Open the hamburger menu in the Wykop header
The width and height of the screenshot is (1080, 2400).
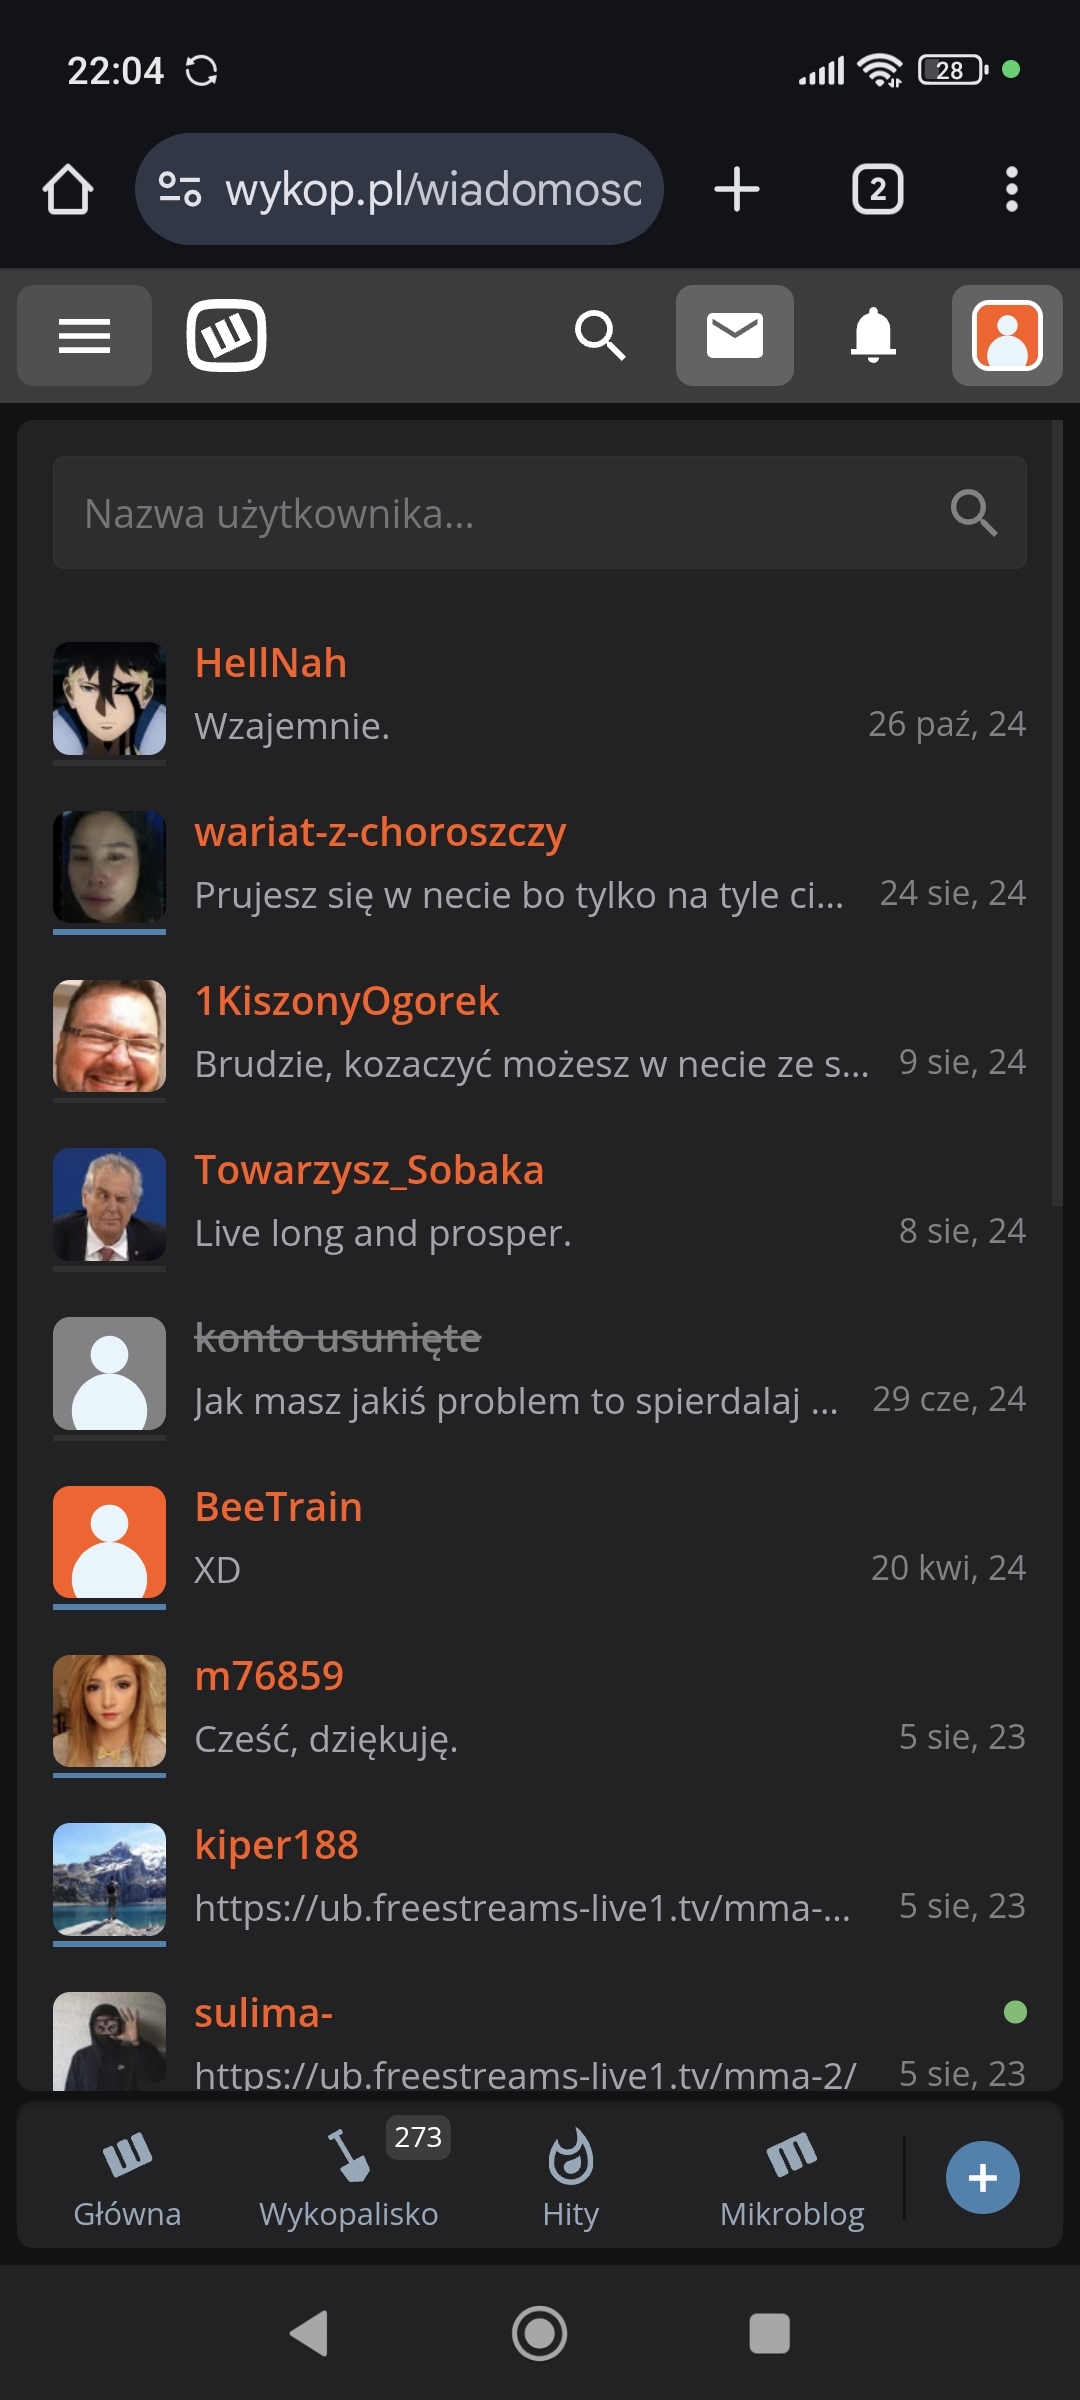[x=84, y=335]
